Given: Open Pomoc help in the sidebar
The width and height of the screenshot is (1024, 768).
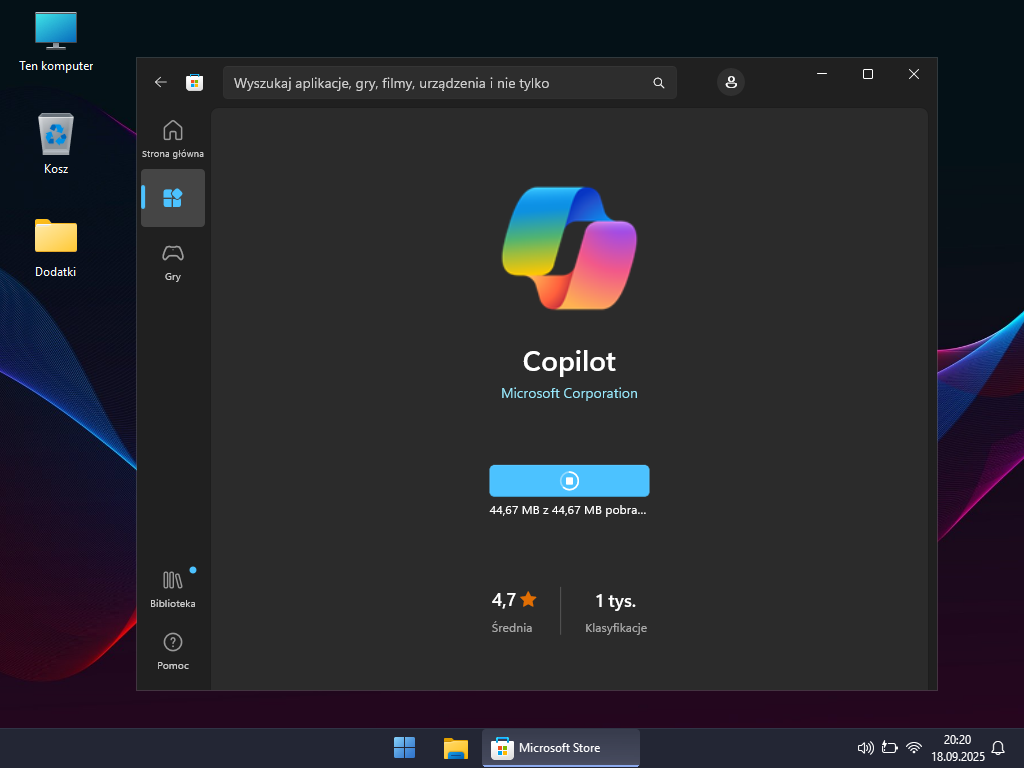Looking at the screenshot, I should coord(173,650).
